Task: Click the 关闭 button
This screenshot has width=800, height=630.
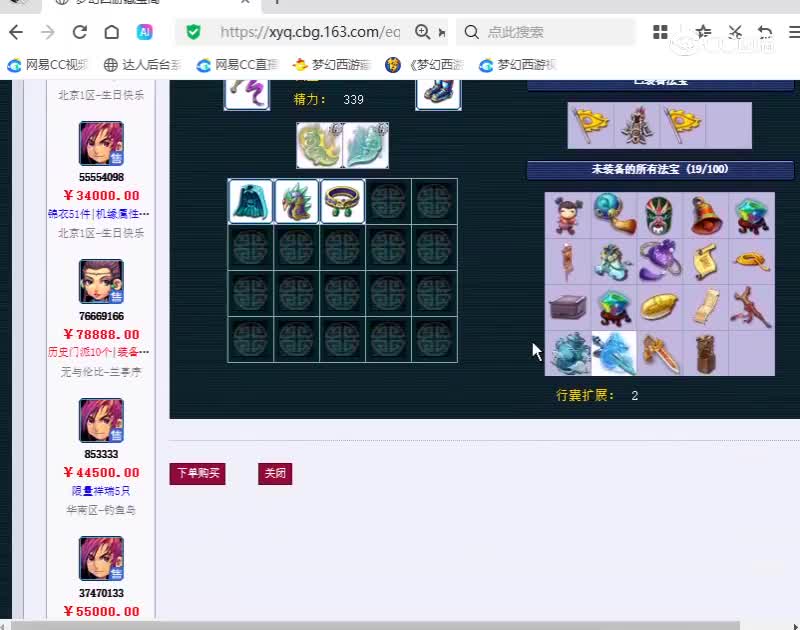Action: (x=275, y=473)
